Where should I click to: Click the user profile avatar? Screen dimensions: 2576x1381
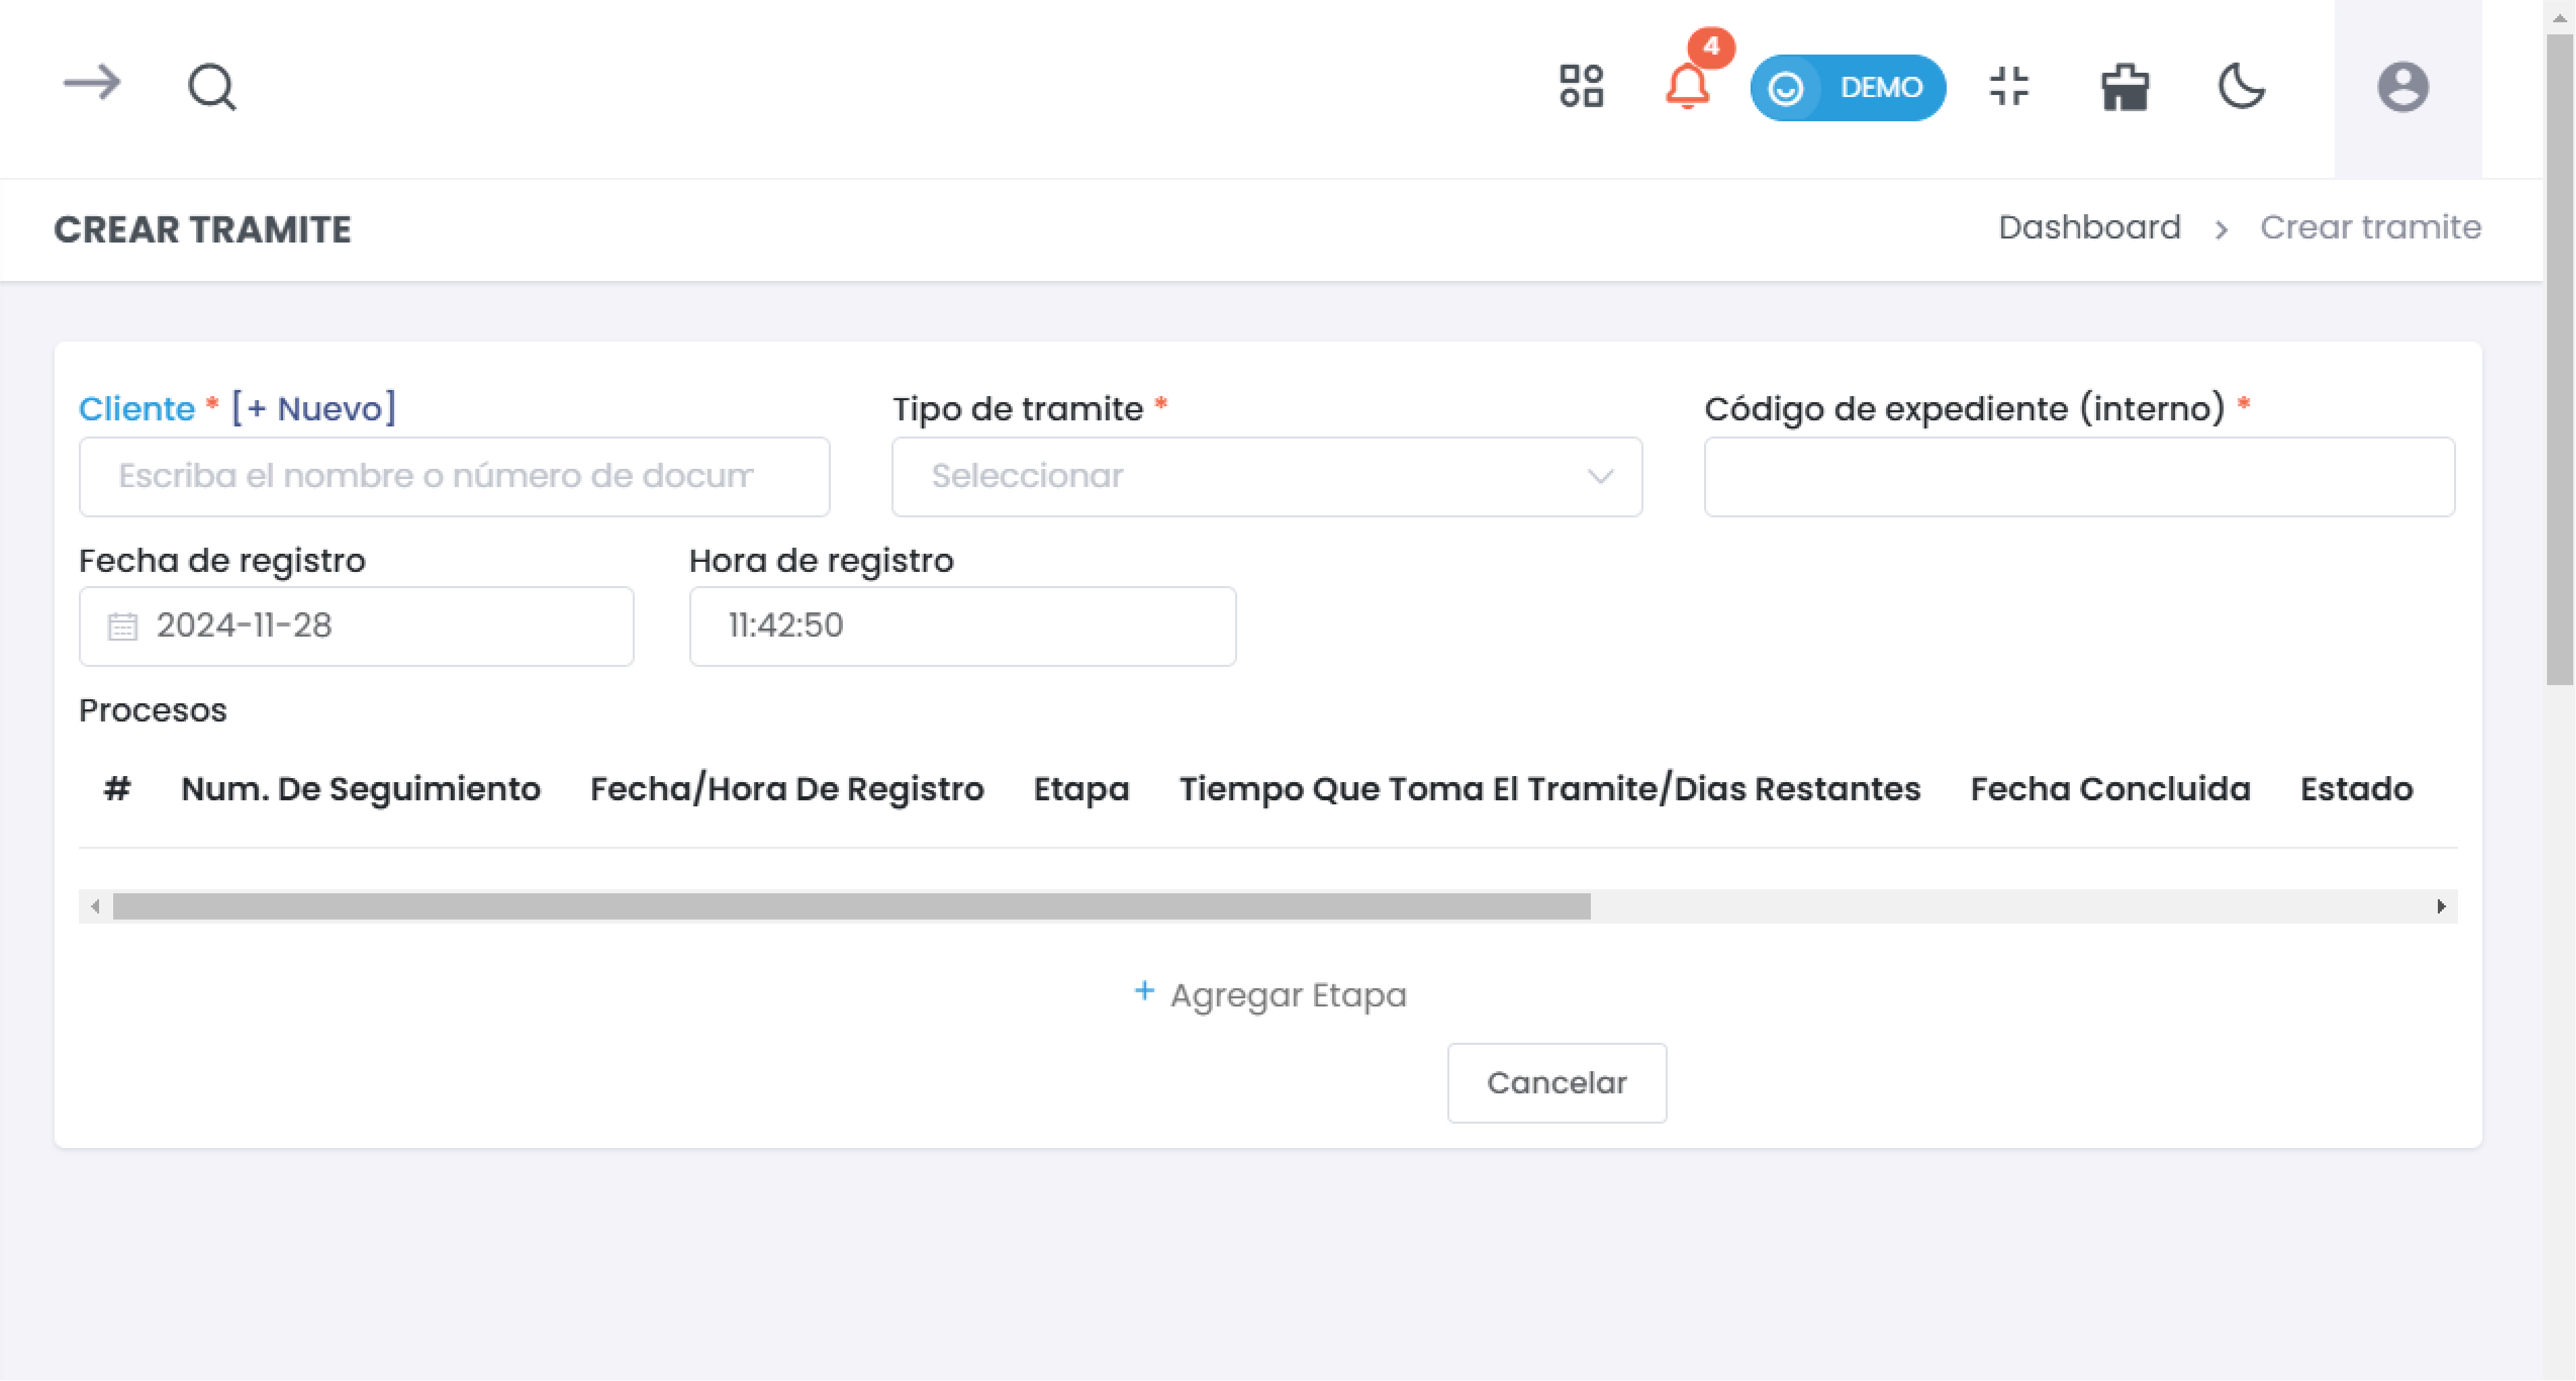2402,87
